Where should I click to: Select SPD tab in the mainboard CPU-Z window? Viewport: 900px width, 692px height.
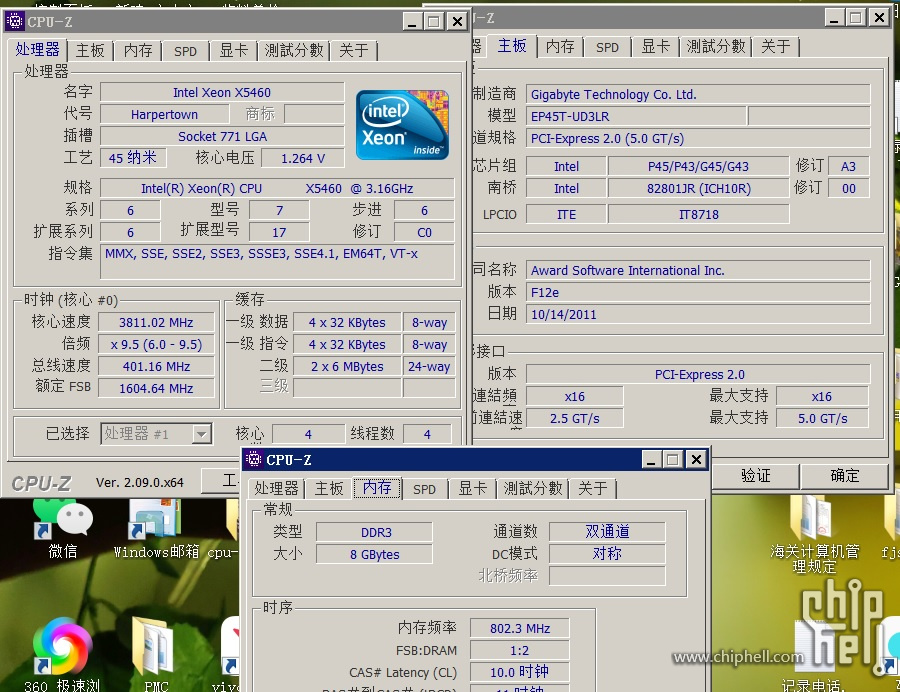(x=607, y=46)
